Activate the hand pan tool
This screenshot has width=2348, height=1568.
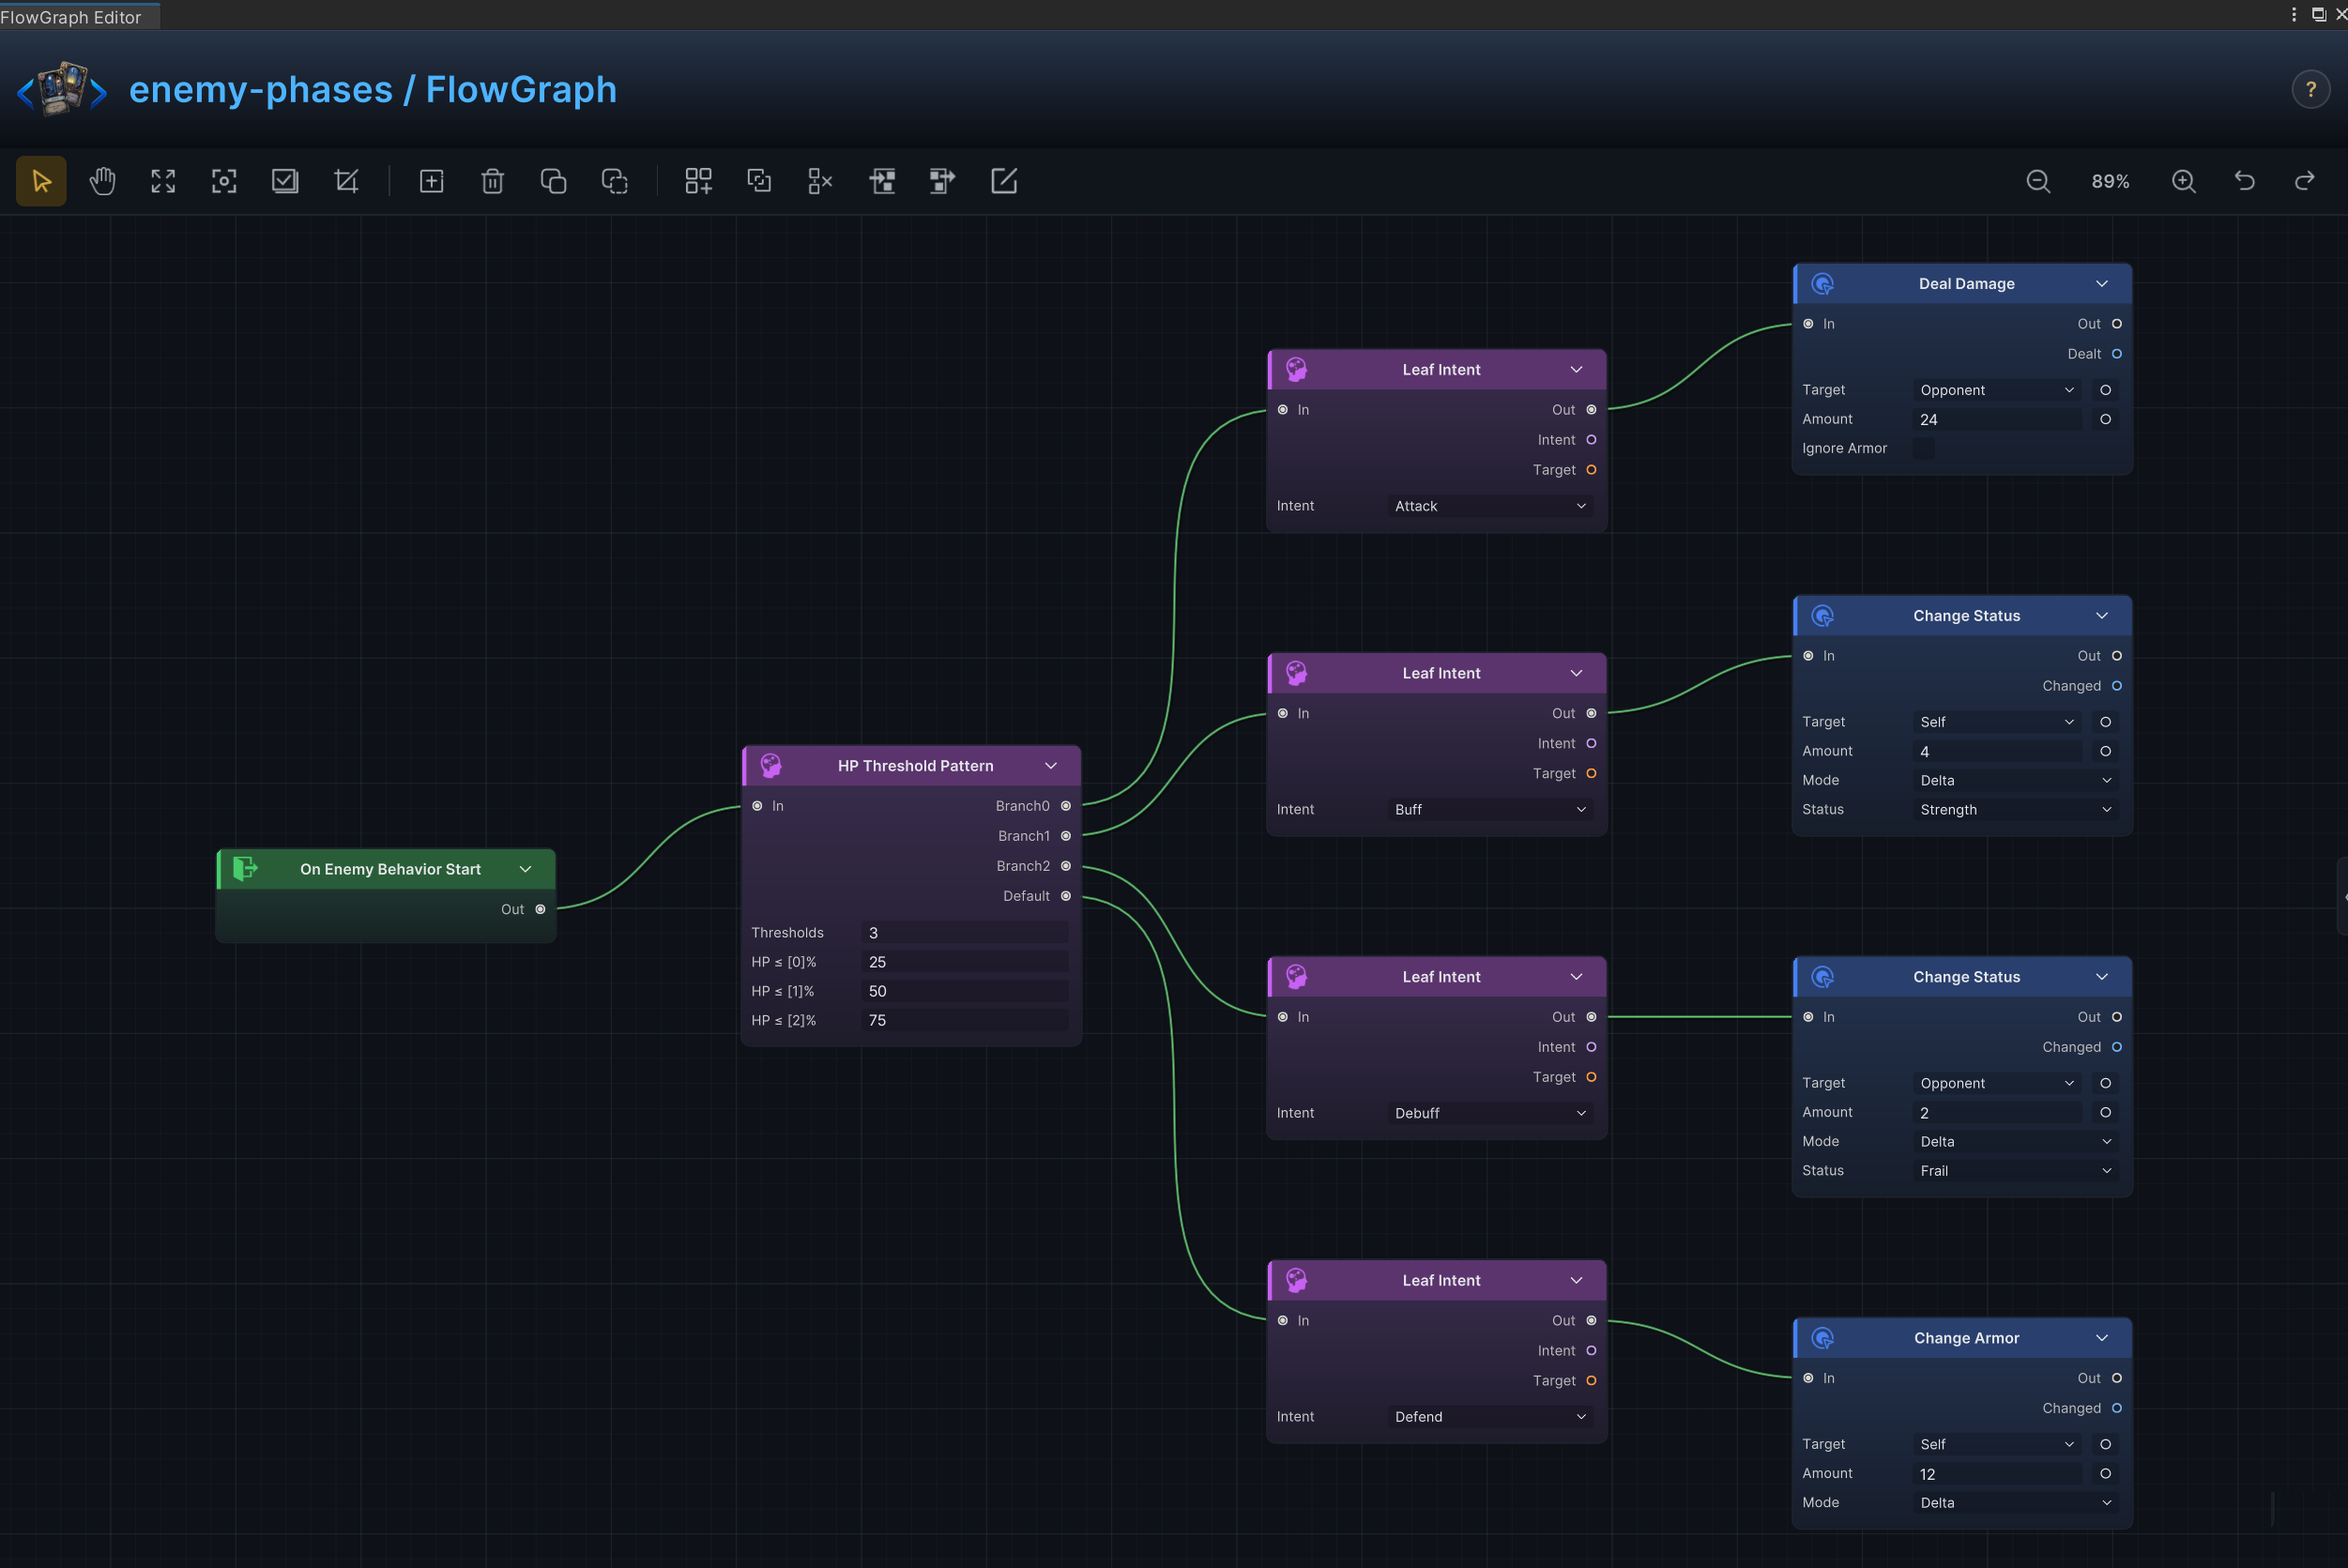pyautogui.click(x=102, y=181)
